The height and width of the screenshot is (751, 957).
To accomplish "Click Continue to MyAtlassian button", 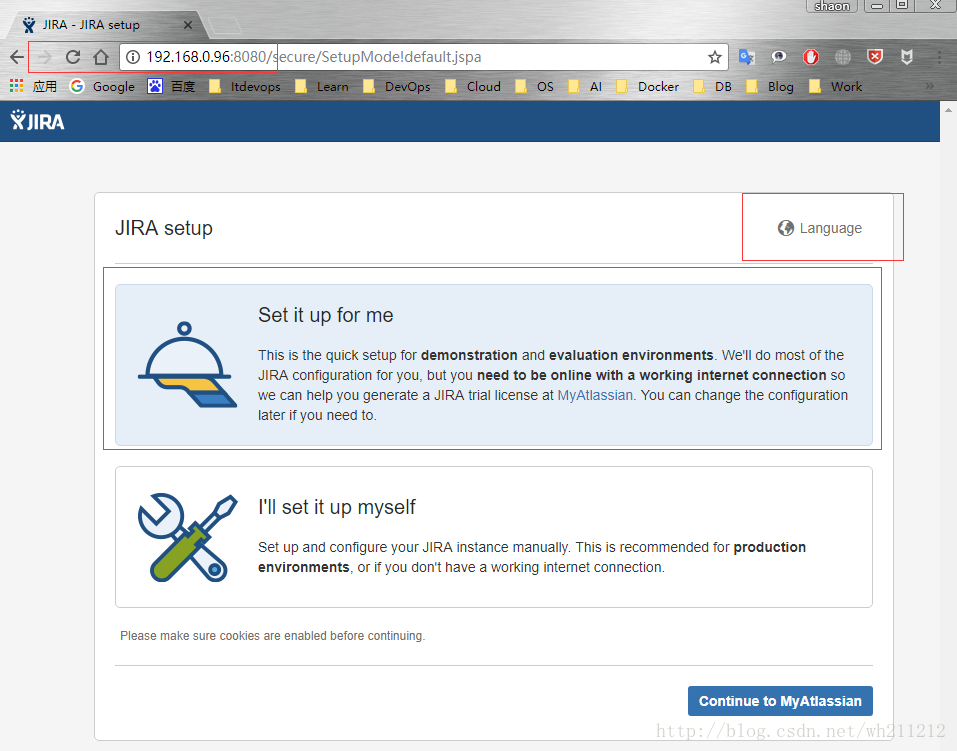I will click(780, 701).
